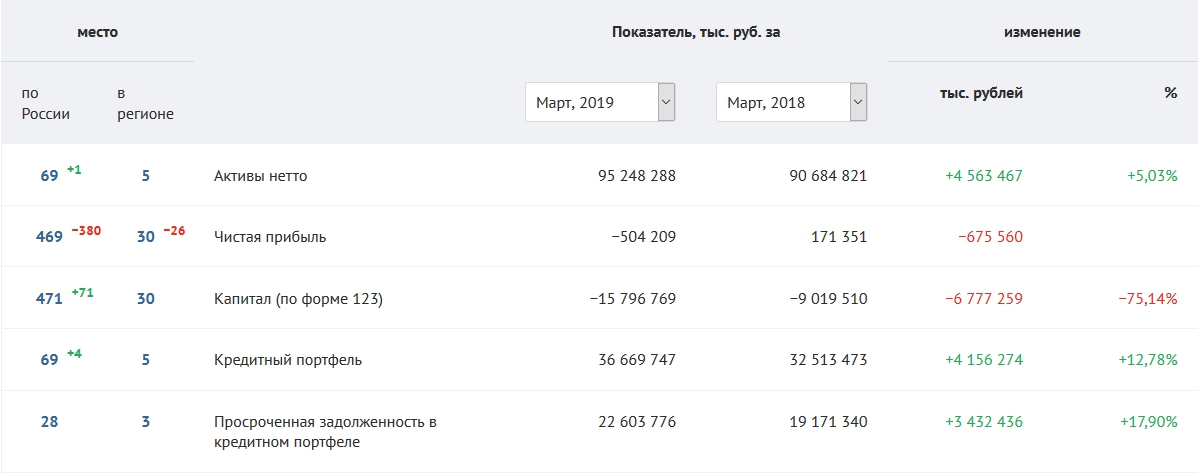Click Russia rank 28 for Просроченная задолженность
Viewport: 1198px width, 475px height.
click(49, 422)
